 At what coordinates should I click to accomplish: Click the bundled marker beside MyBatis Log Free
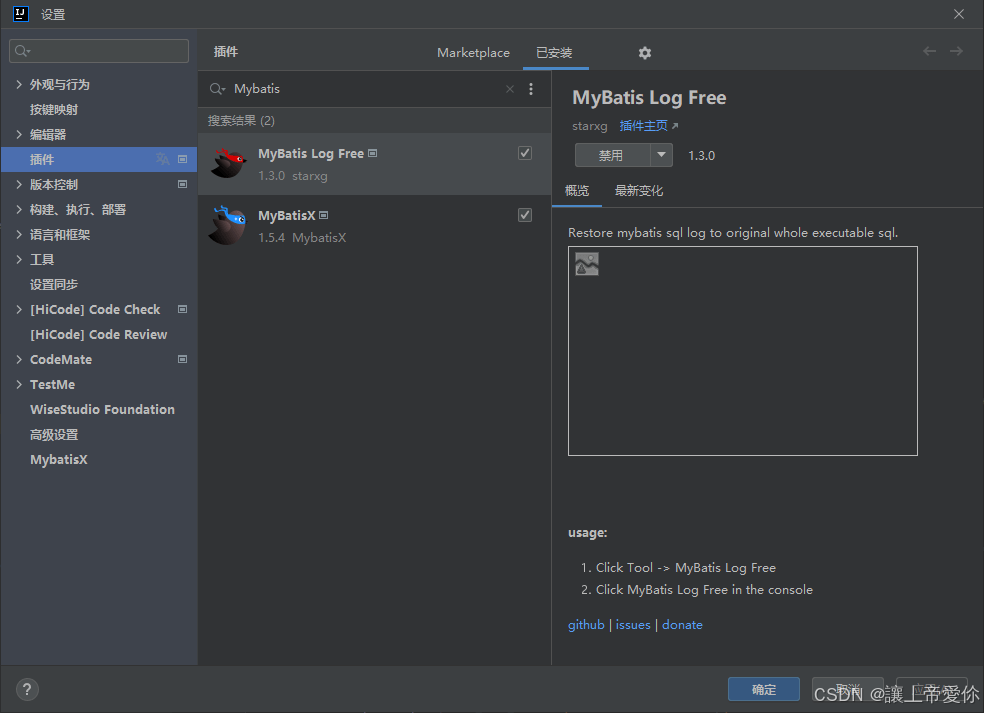tap(373, 153)
